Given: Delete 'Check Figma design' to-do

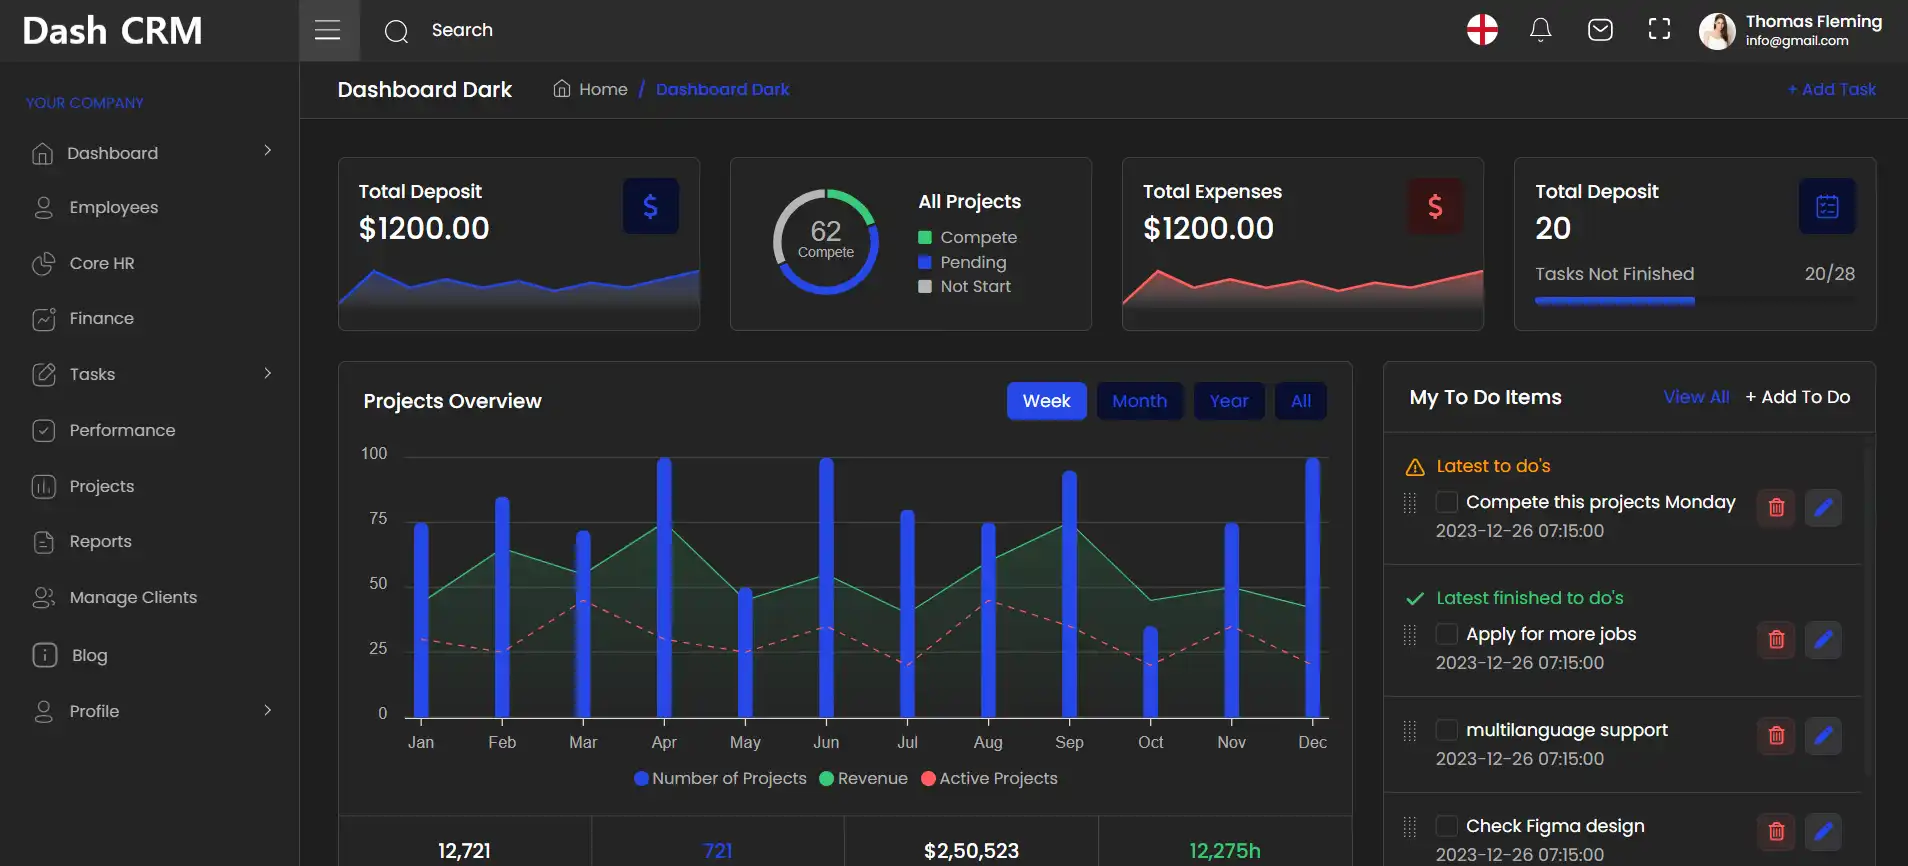Looking at the screenshot, I should 1776,831.
